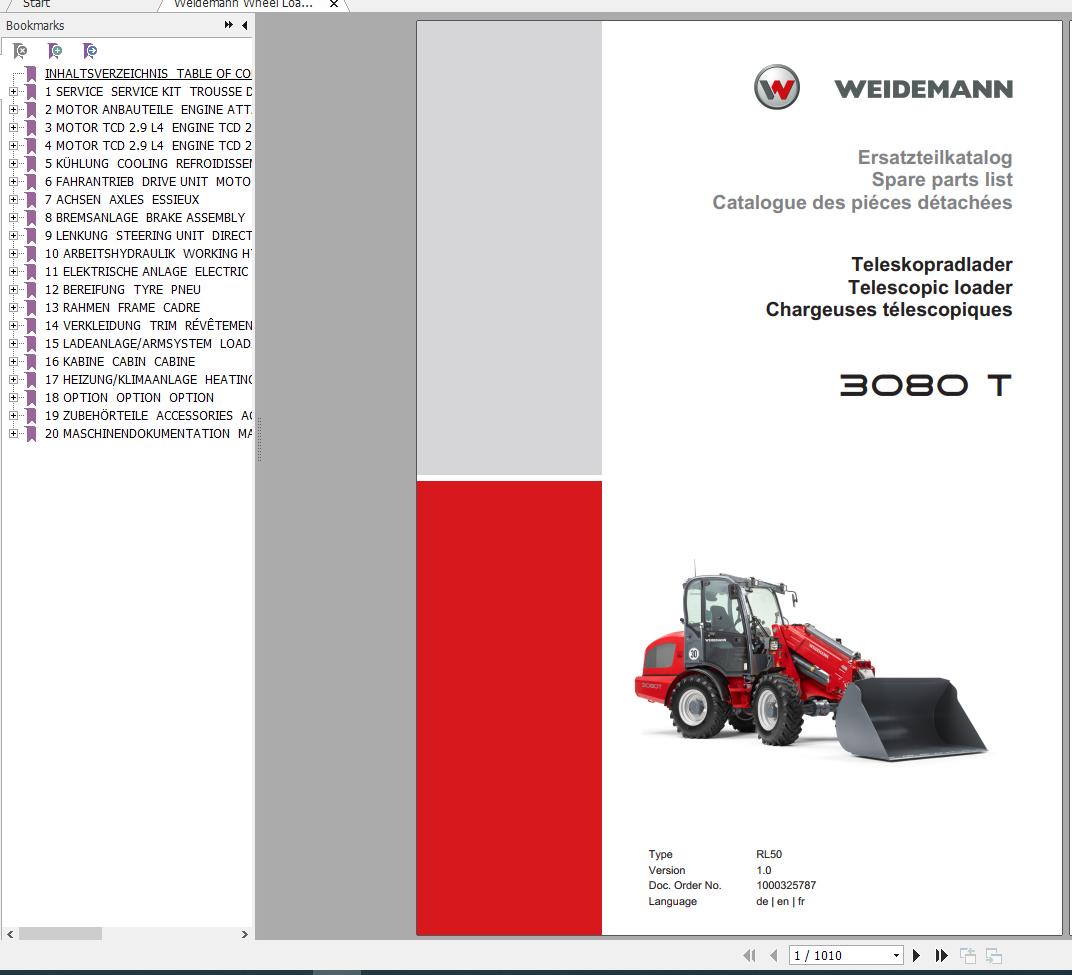
Task: Expand the 10 ARBEITSHYDRAULIK bookmark node
Action: coord(13,254)
